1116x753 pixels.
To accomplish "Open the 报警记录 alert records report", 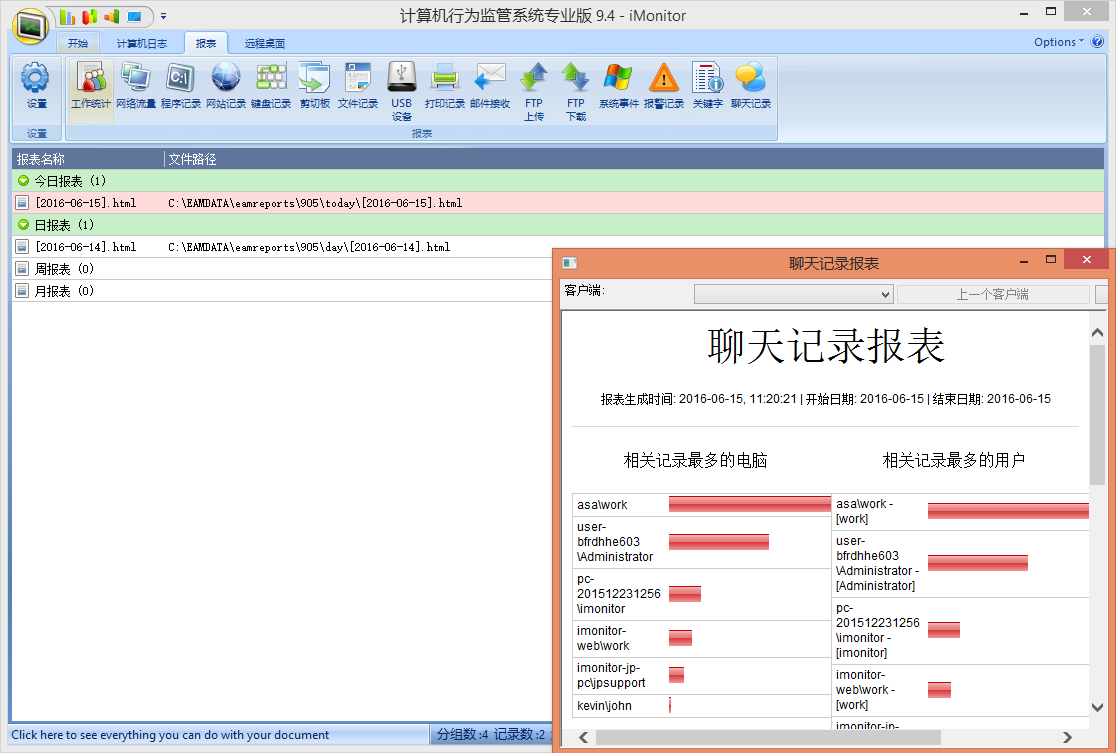I will point(663,85).
